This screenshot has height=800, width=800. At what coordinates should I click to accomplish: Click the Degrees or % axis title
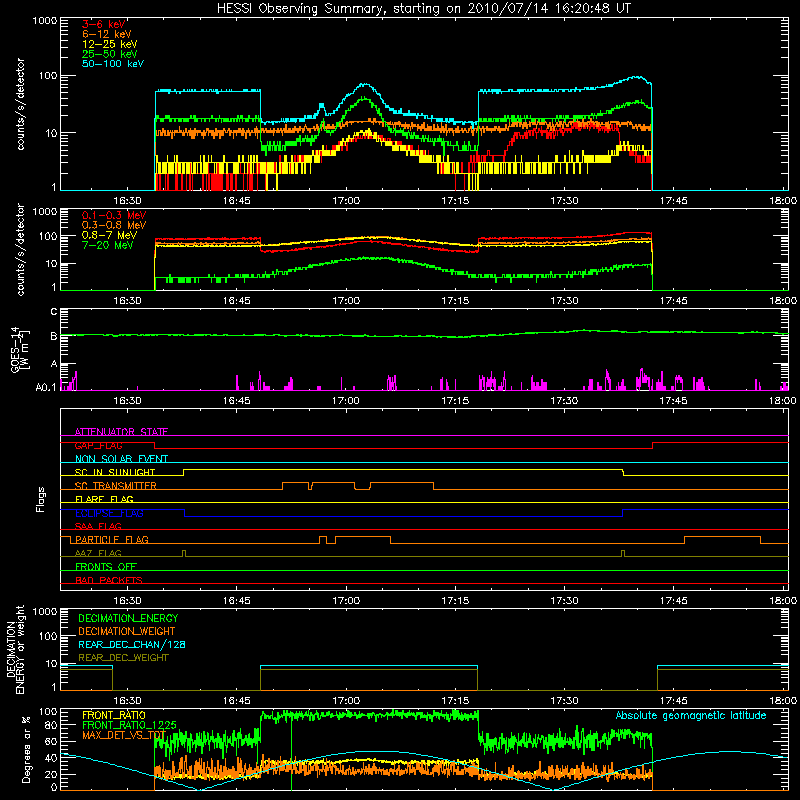[x=26, y=749]
